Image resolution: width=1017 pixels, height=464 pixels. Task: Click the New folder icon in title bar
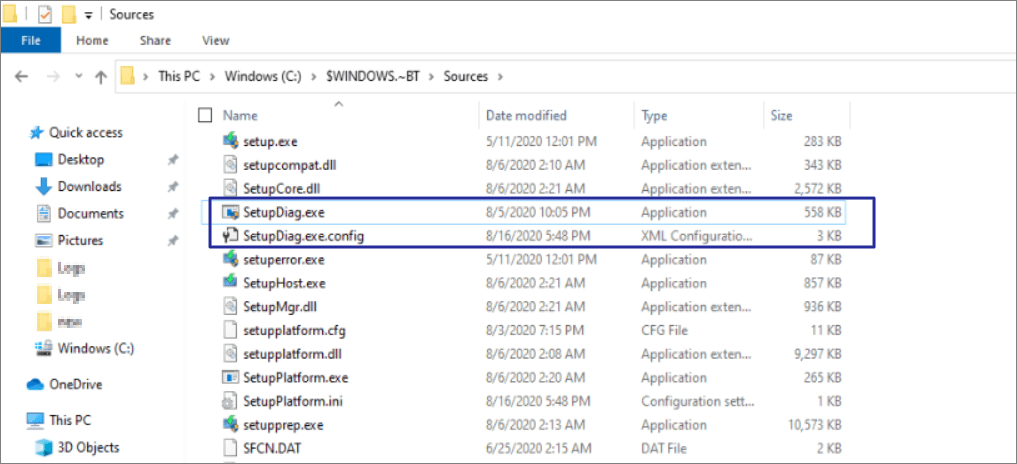pyautogui.click(x=69, y=14)
